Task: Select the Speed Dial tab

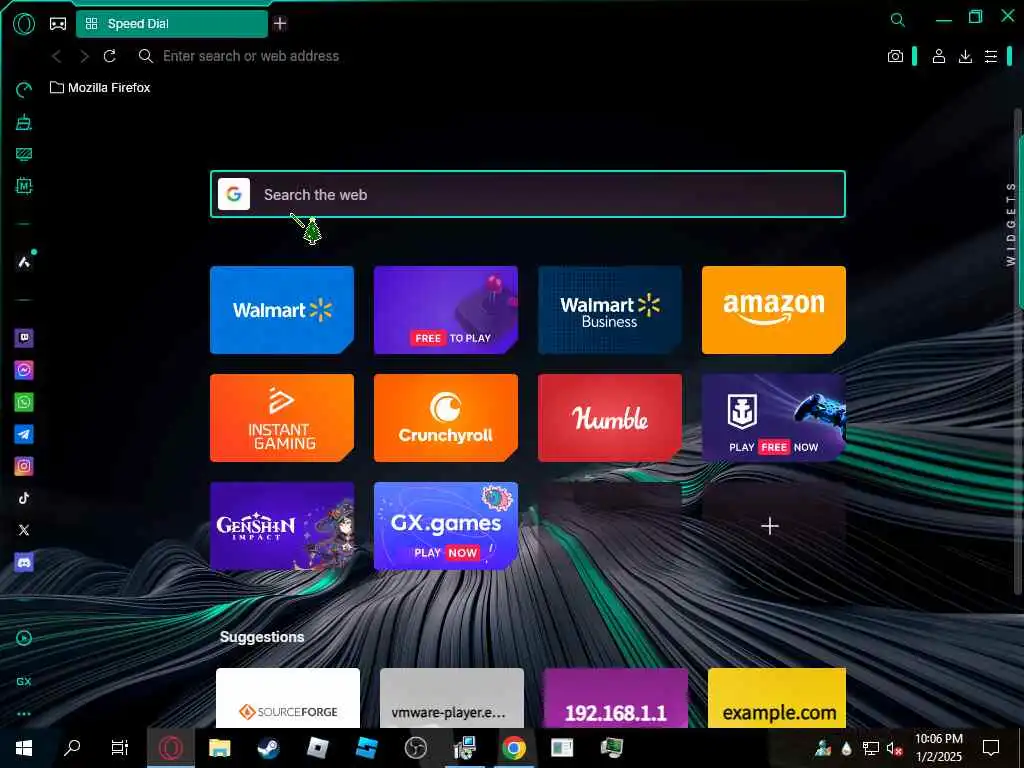Action: (x=172, y=24)
